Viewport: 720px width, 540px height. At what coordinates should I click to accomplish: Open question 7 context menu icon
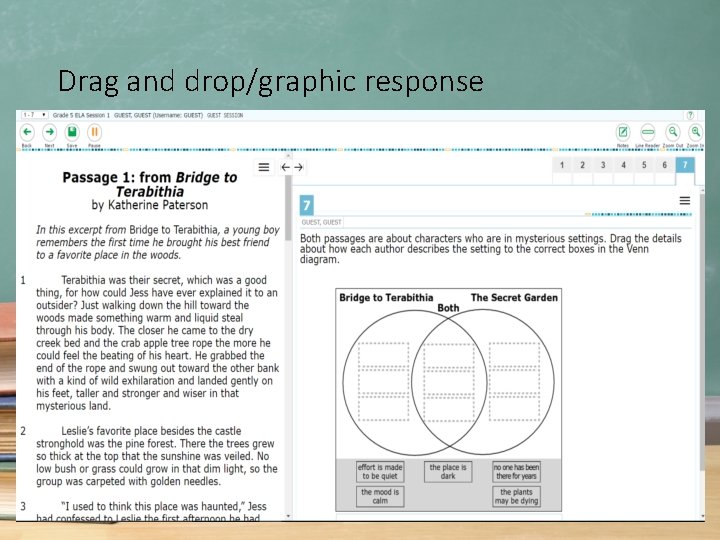685,201
